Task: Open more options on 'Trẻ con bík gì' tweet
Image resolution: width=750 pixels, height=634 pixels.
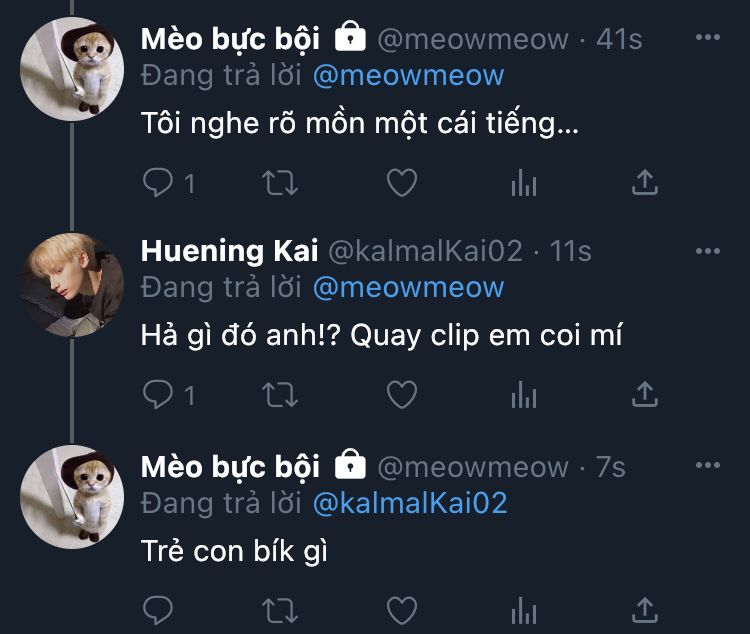Action: (707, 465)
